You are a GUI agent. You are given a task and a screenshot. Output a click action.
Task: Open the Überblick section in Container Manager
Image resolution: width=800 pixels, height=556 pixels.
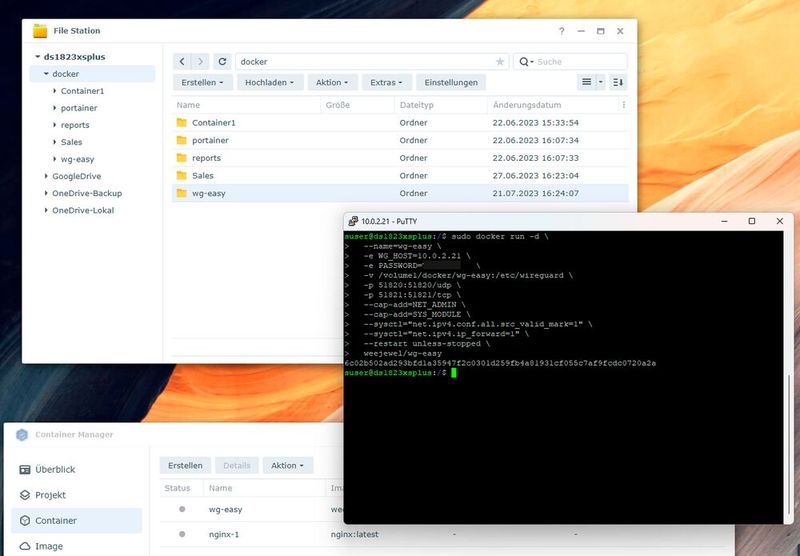pos(55,469)
